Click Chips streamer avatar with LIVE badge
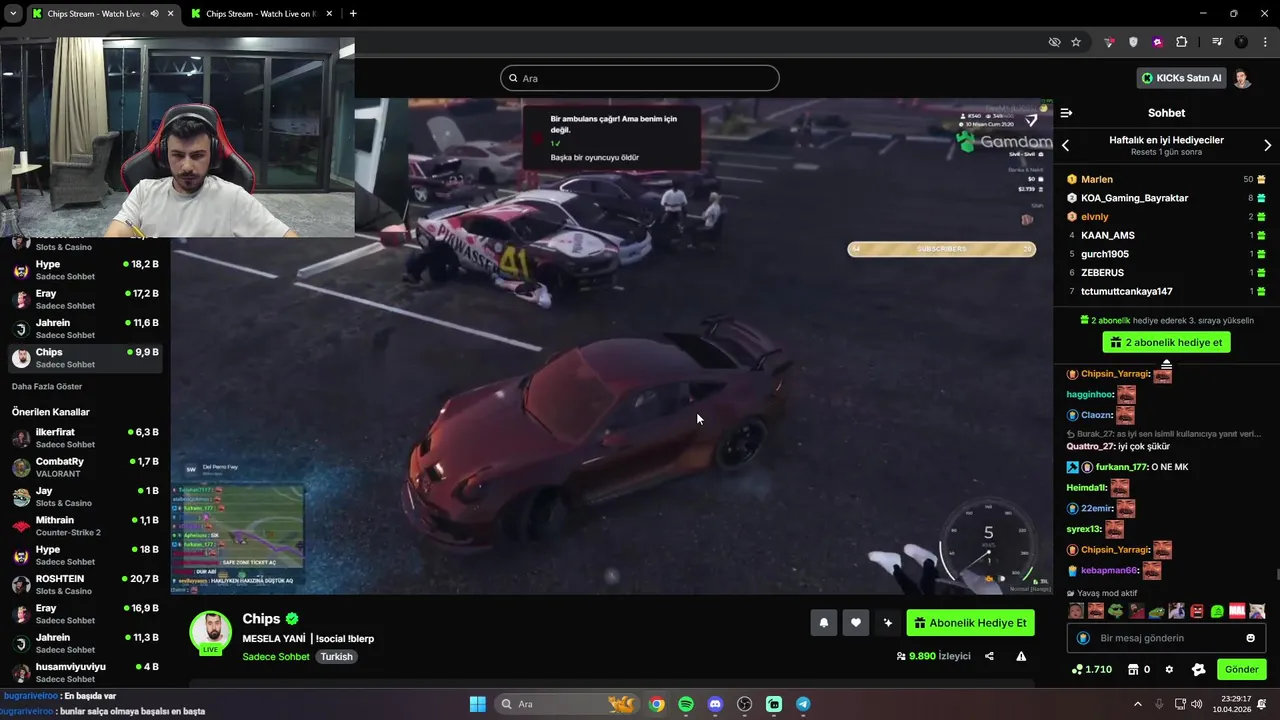 tap(211, 632)
